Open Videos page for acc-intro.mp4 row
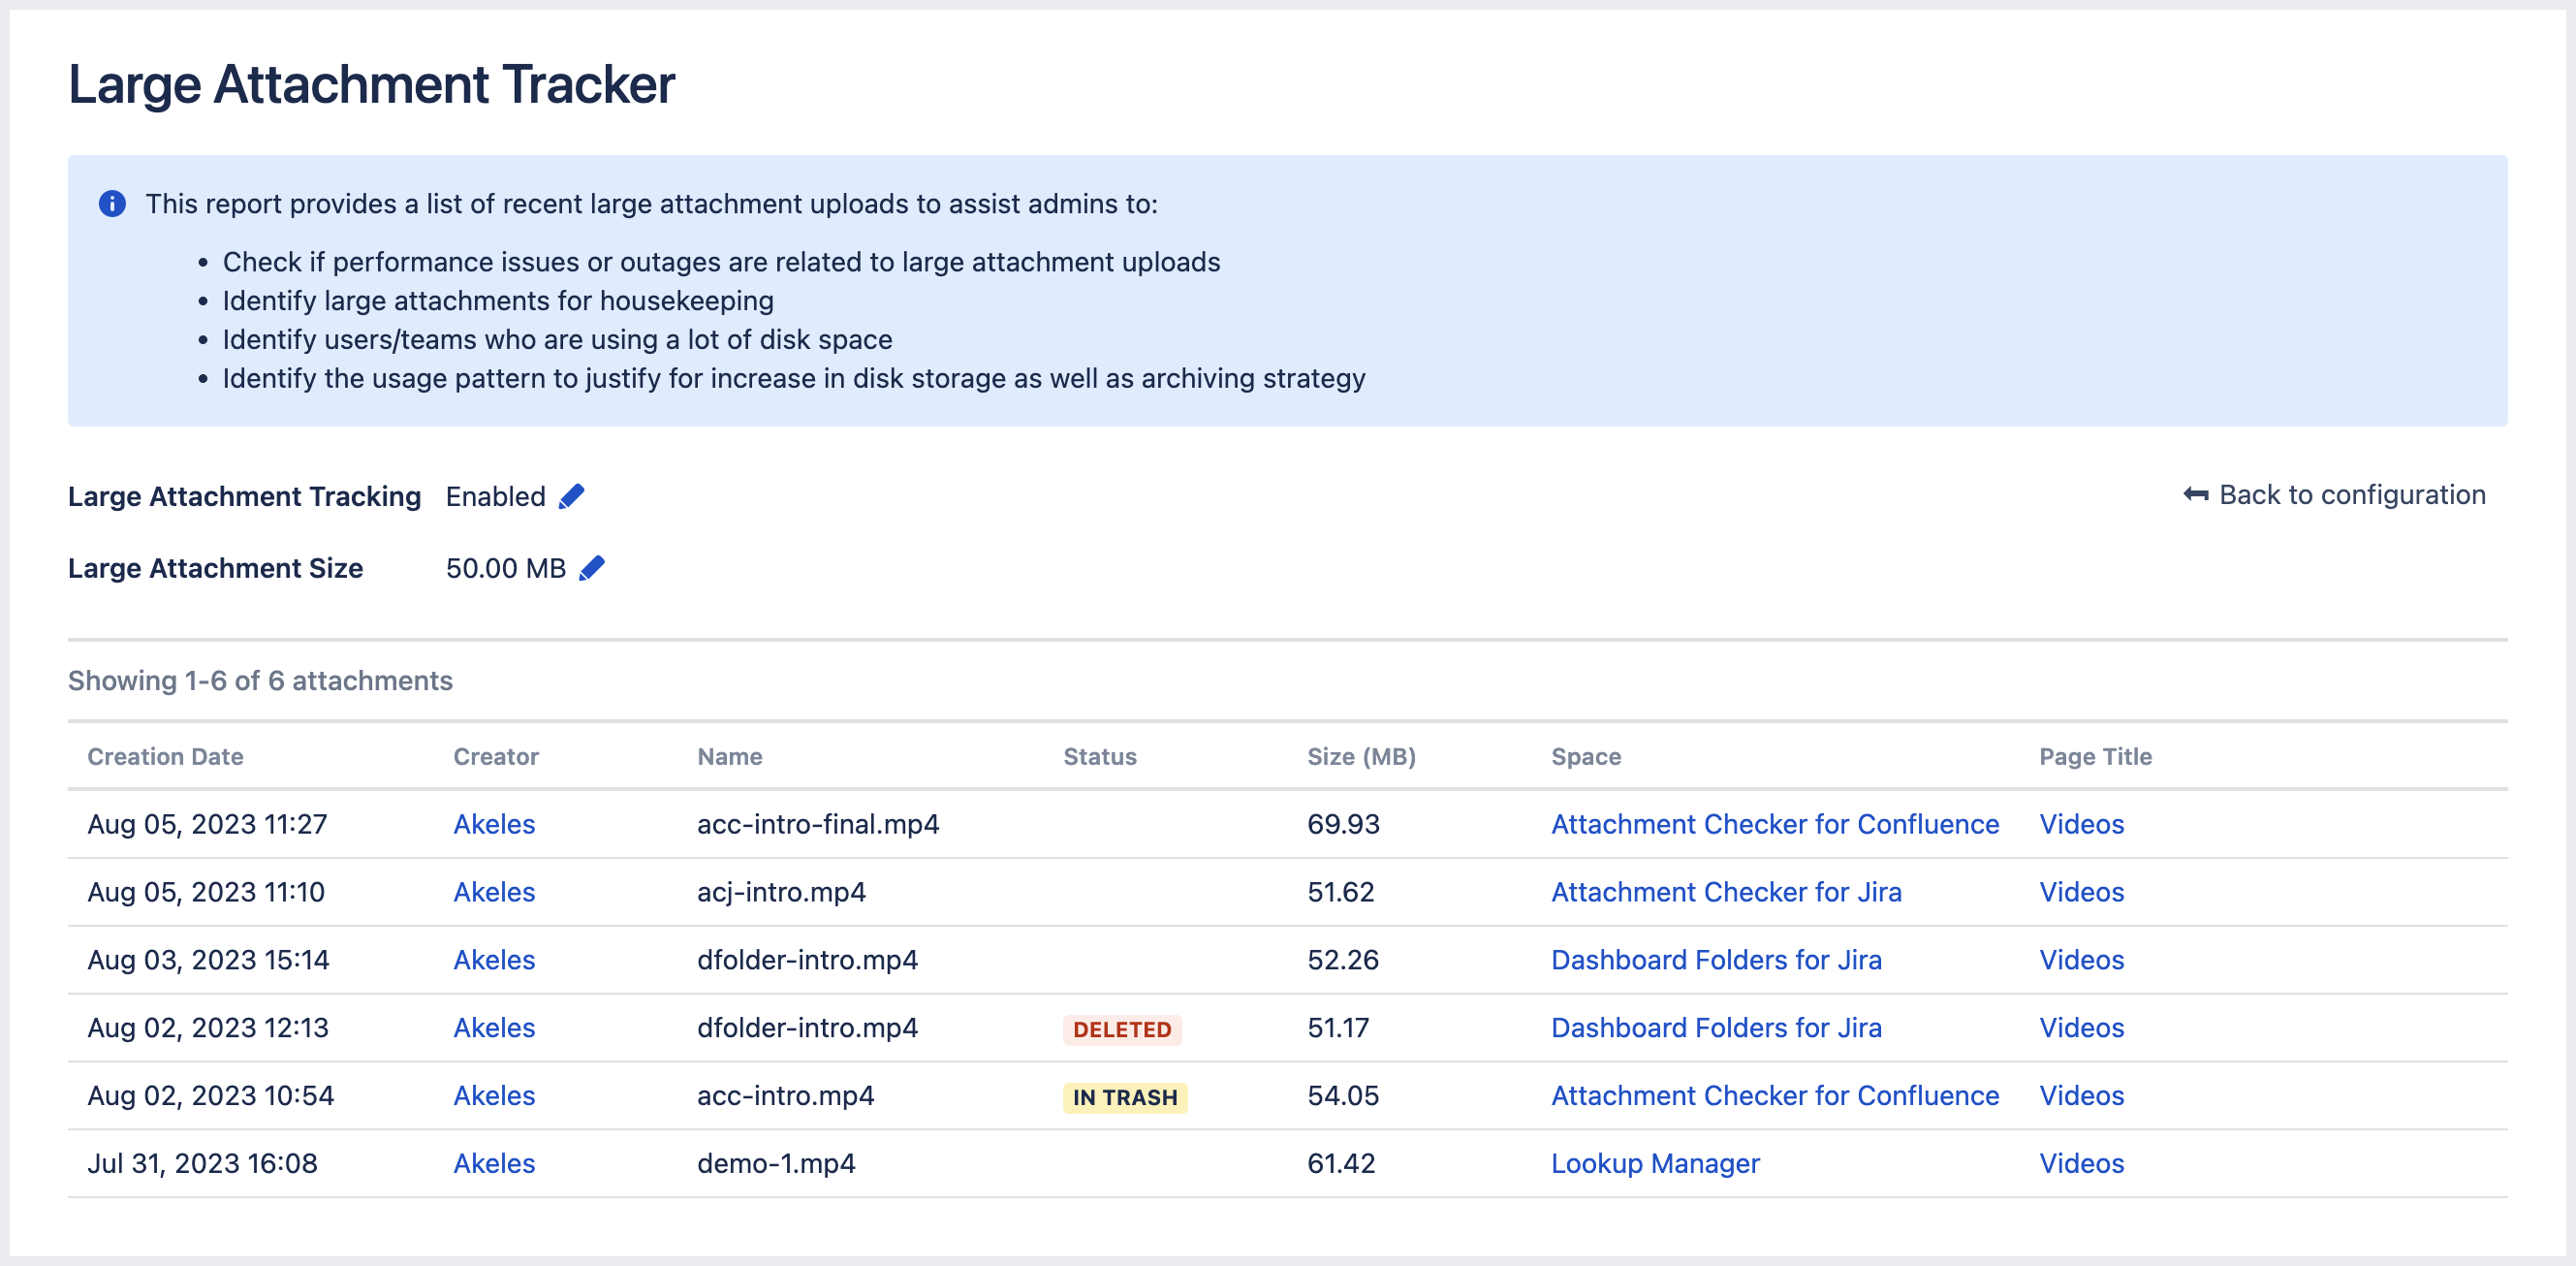Screen dimensions: 2576x1266 click(2081, 1095)
